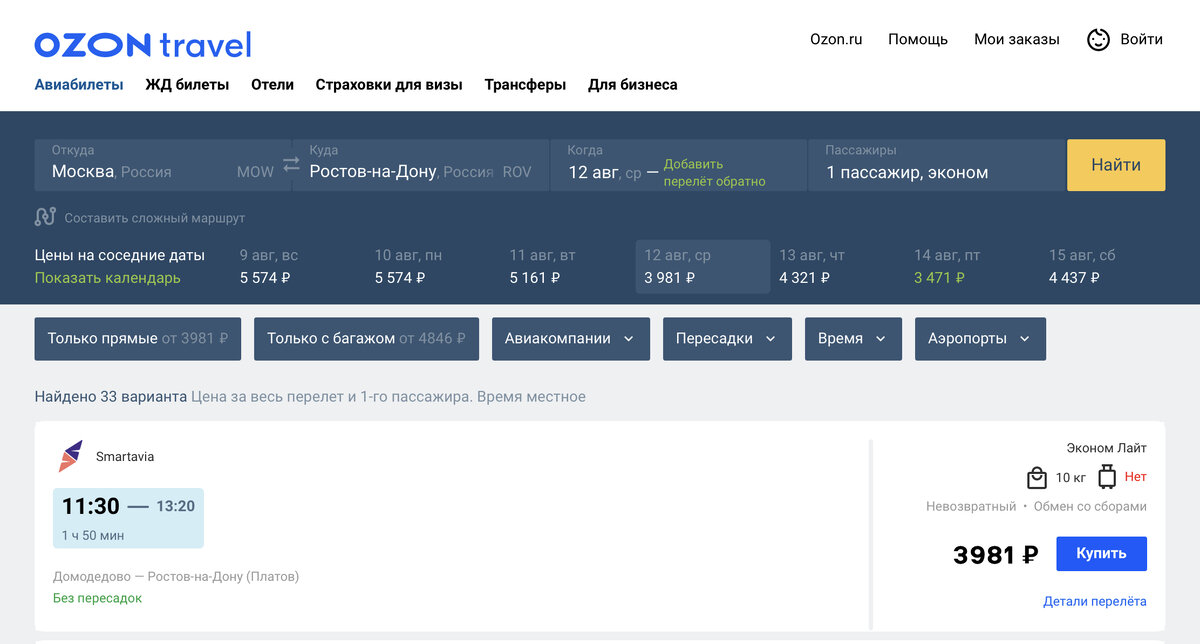Open Мои заказы link

[x=1017, y=40]
